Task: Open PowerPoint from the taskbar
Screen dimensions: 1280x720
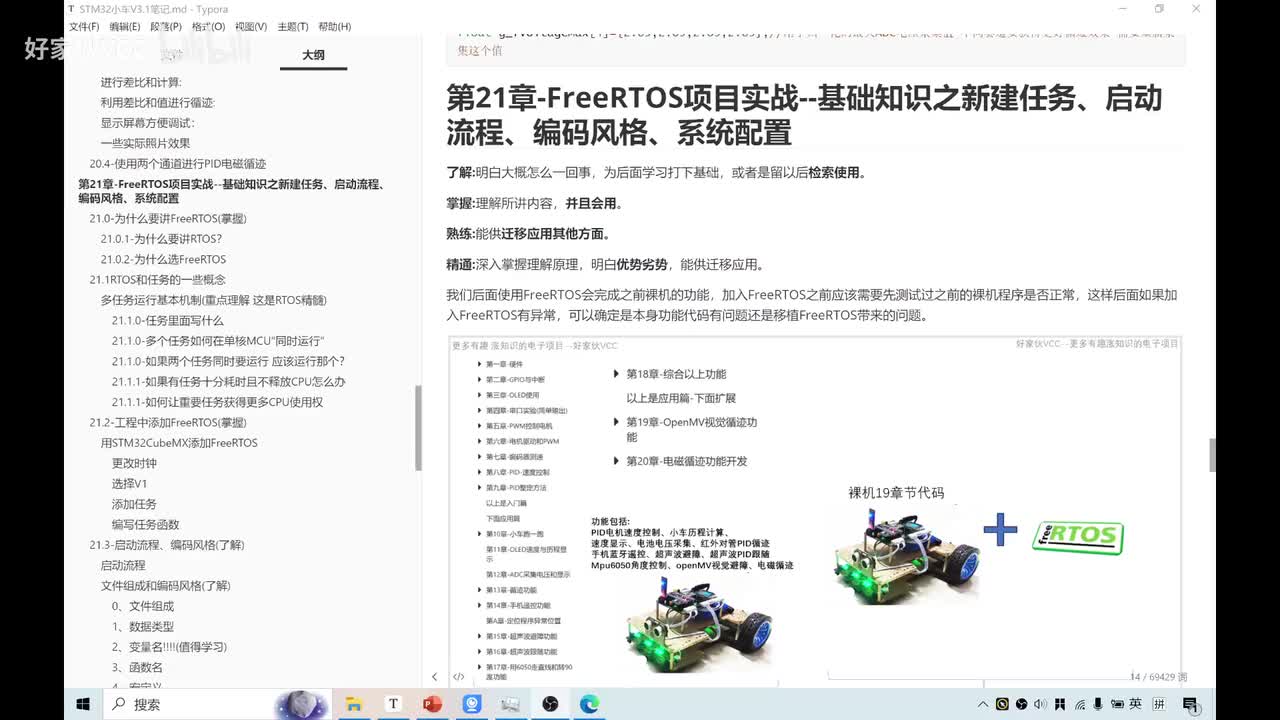Action: point(432,704)
